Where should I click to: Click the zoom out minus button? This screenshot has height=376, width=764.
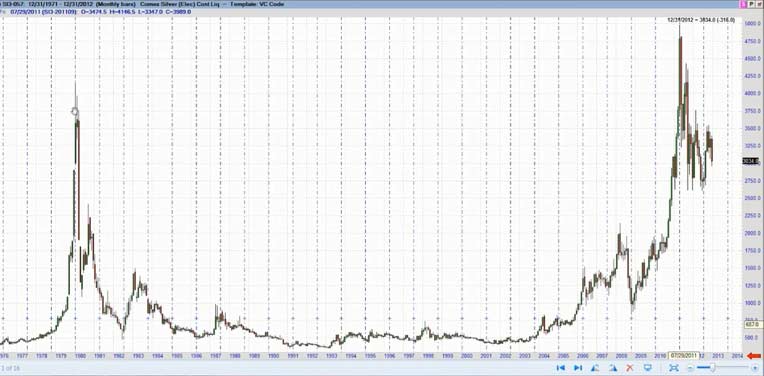coord(691,368)
